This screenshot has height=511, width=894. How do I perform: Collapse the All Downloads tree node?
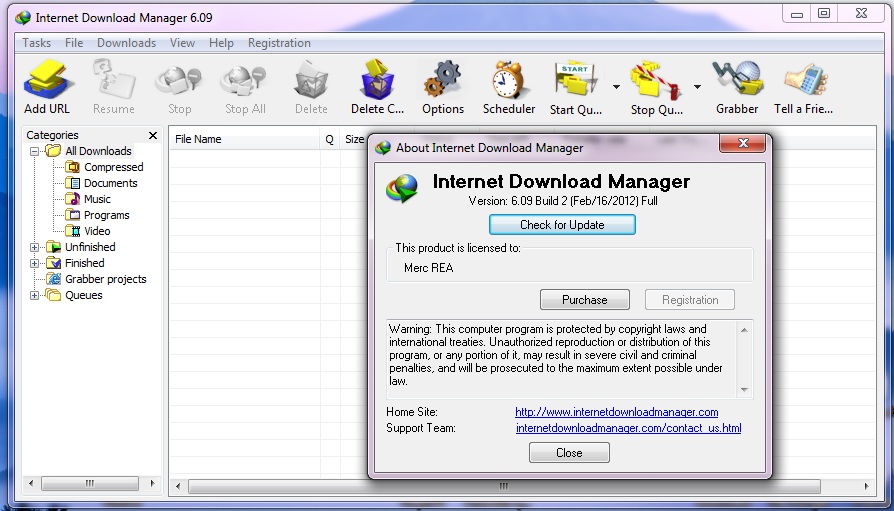[x=34, y=152]
